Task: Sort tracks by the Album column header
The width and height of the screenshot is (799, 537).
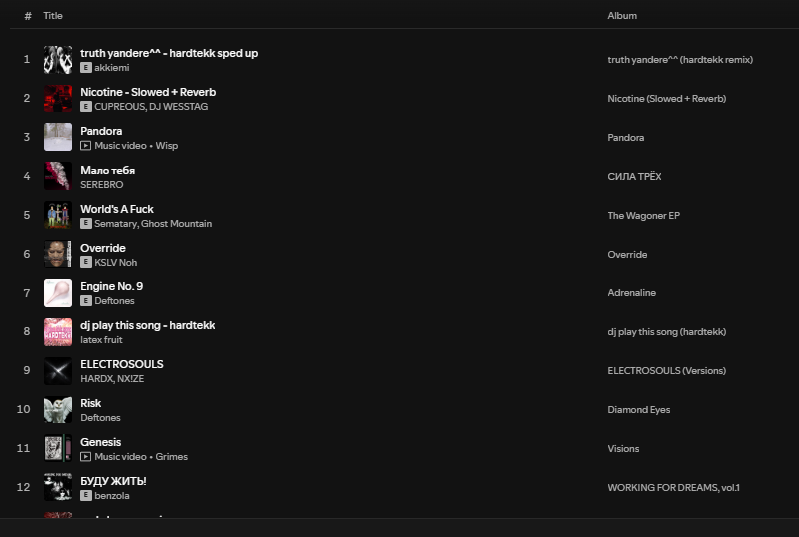Action: pyautogui.click(x=622, y=16)
